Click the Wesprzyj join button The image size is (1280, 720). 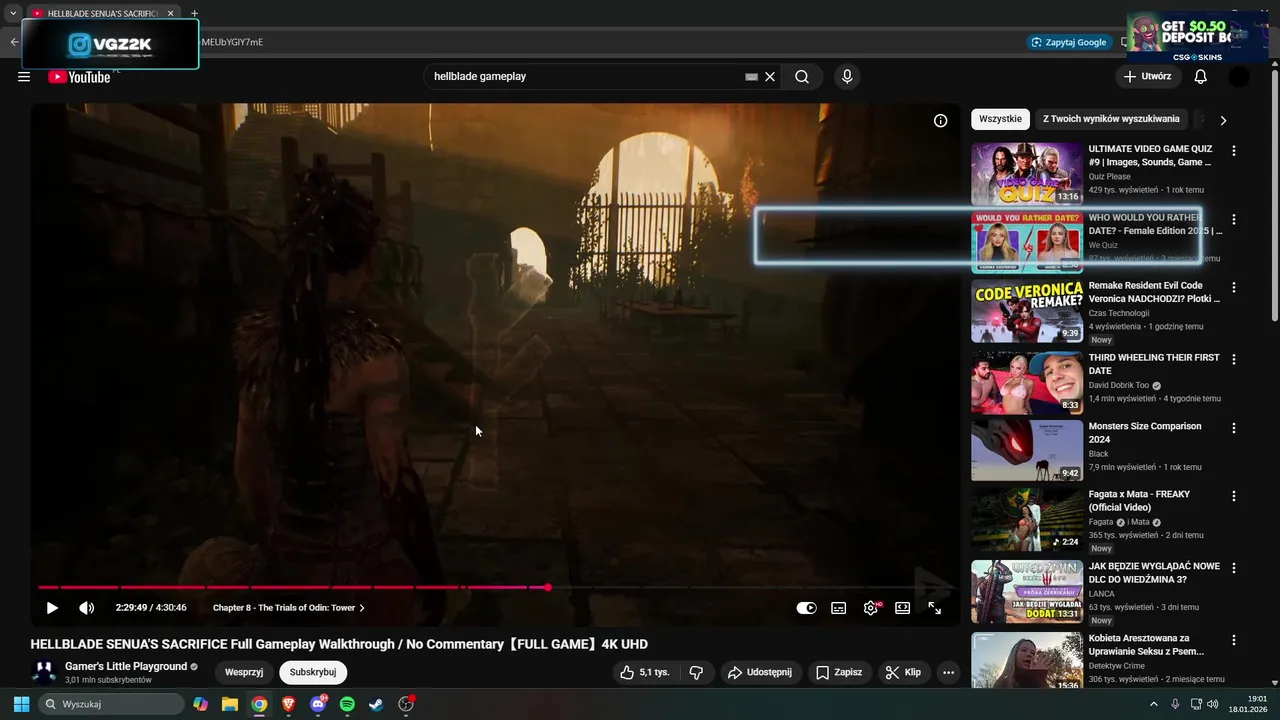coord(244,672)
